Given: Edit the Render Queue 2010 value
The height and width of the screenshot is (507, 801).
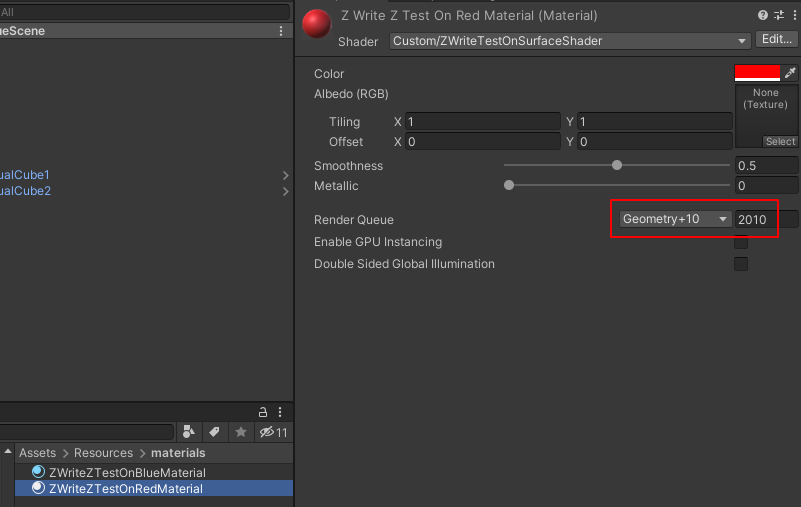Looking at the screenshot, I should (x=766, y=219).
